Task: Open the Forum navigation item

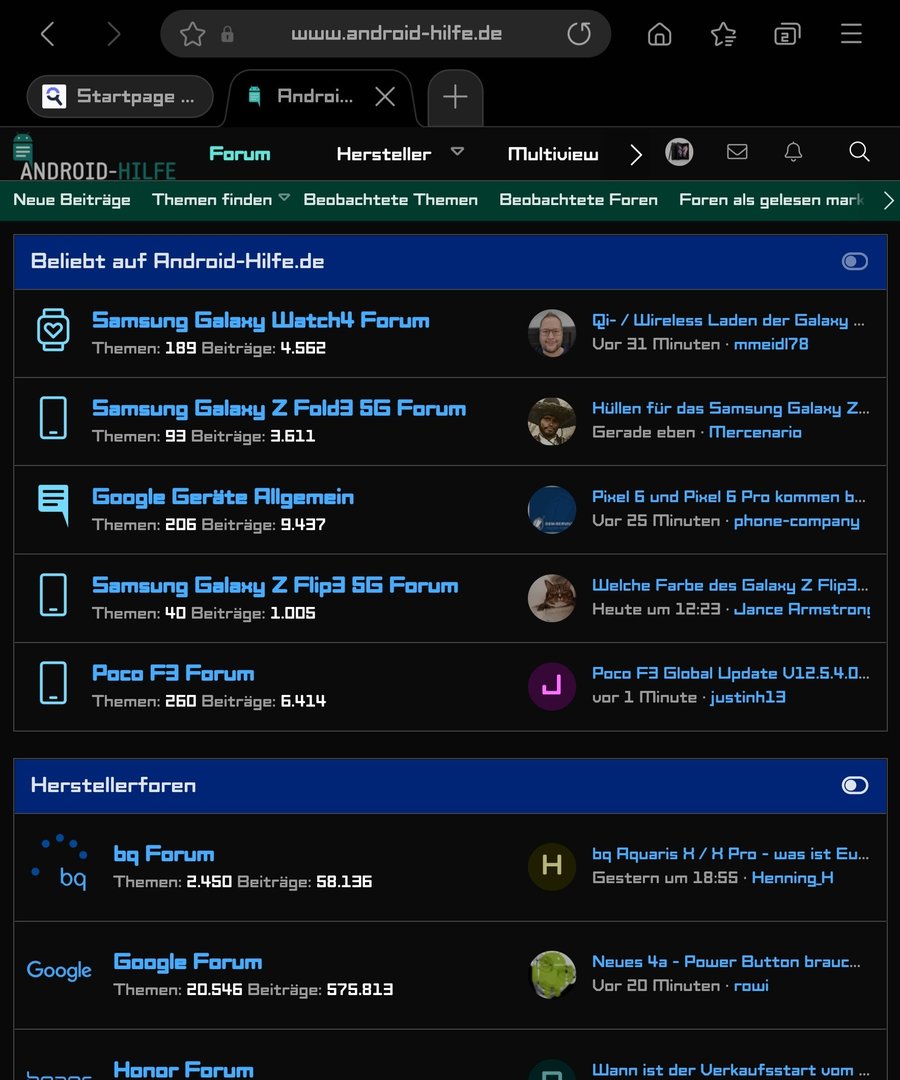Action: coord(240,154)
